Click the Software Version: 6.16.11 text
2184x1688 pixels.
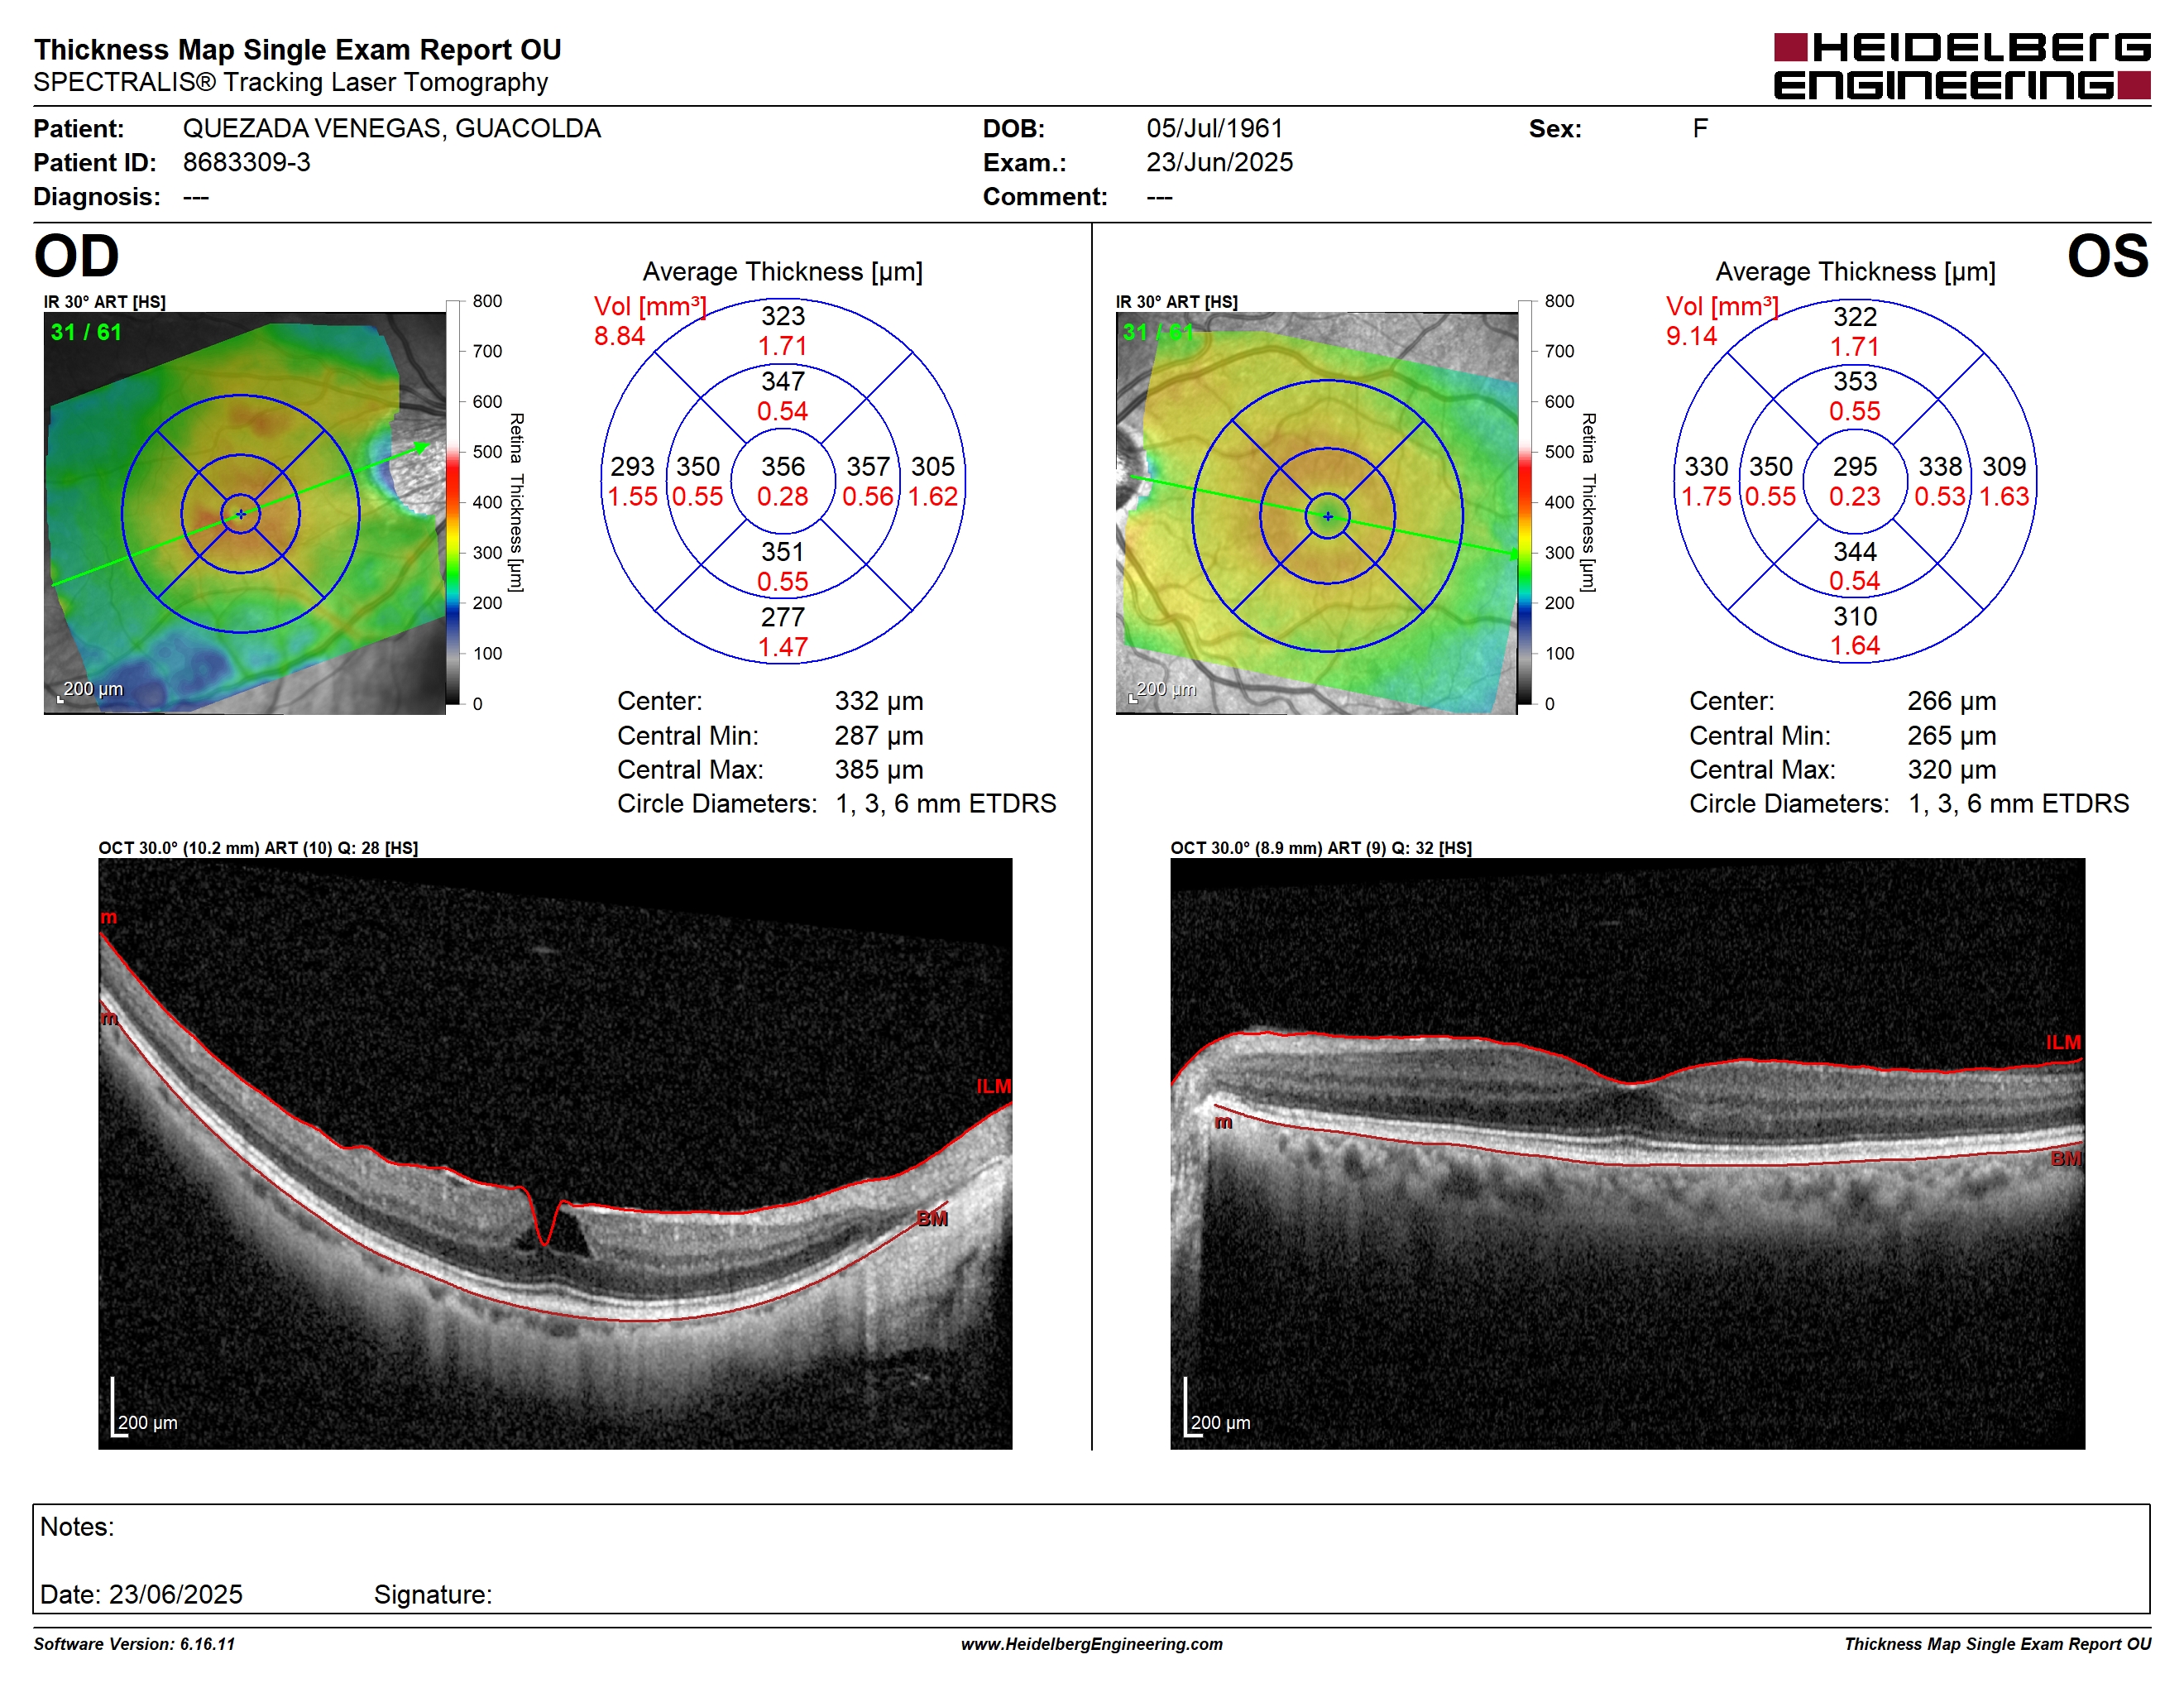coord(135,1644)
